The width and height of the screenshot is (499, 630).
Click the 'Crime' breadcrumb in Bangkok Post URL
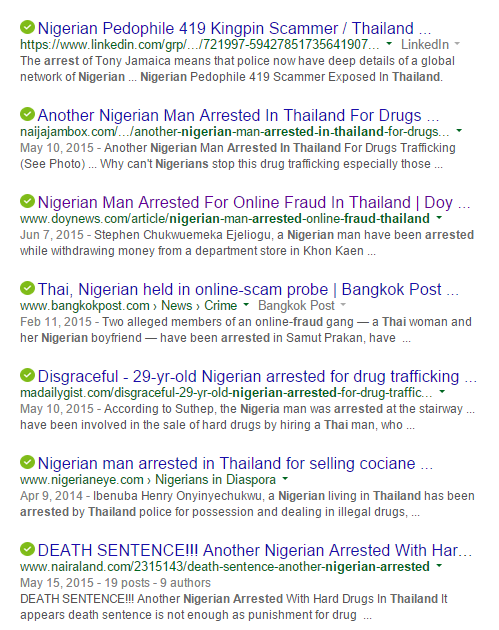pos(221,305)
